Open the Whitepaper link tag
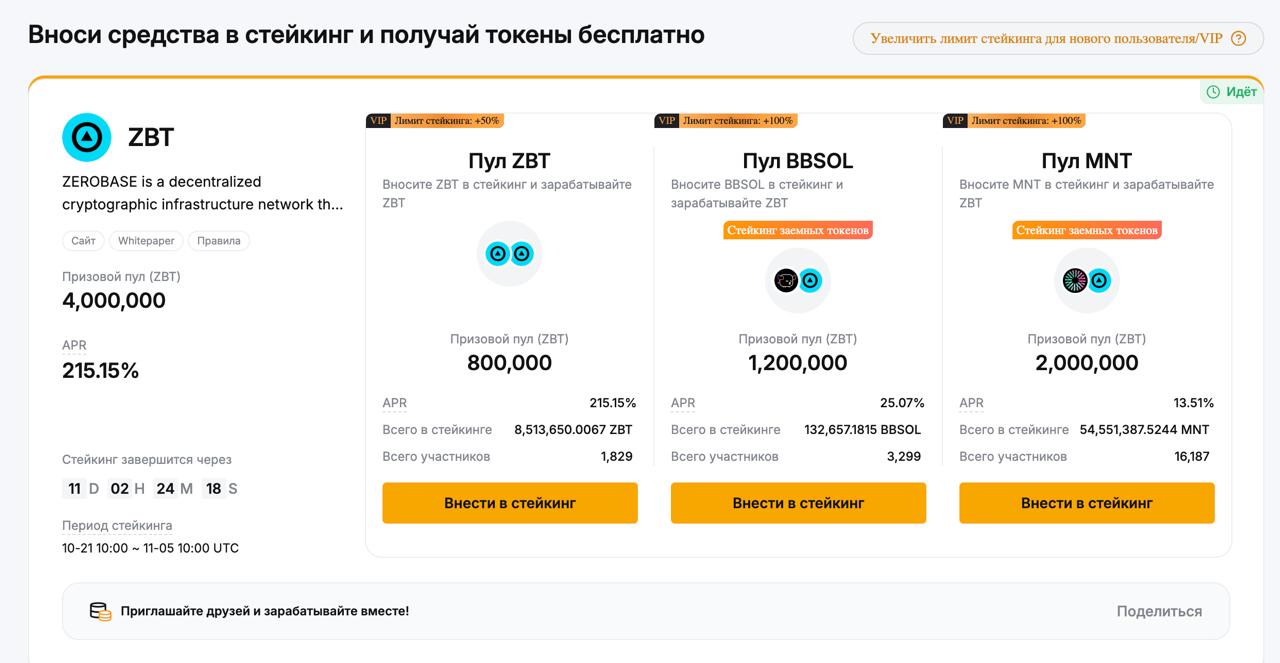Viewport: 1280px width, 663px height. 146,241
